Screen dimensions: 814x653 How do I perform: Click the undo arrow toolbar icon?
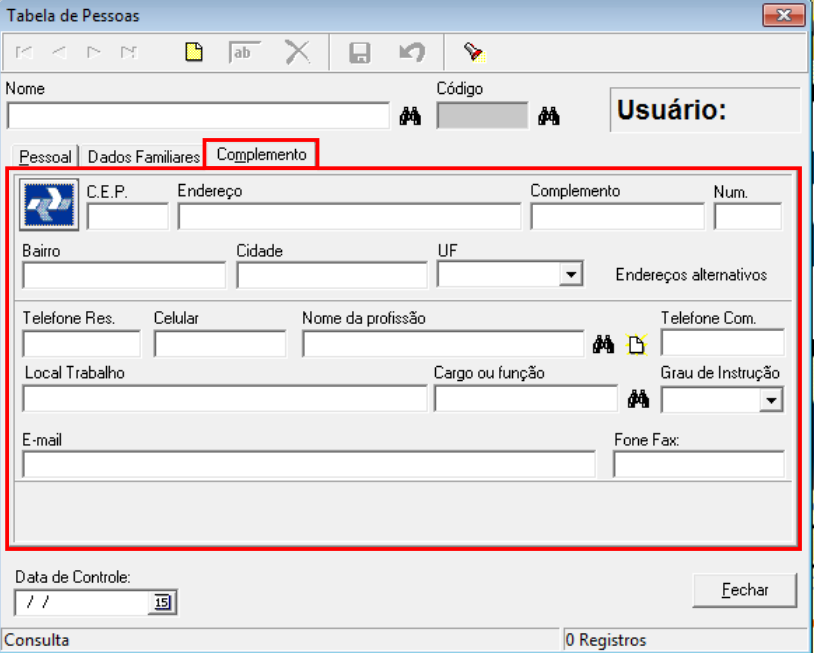tap(412, 53)
